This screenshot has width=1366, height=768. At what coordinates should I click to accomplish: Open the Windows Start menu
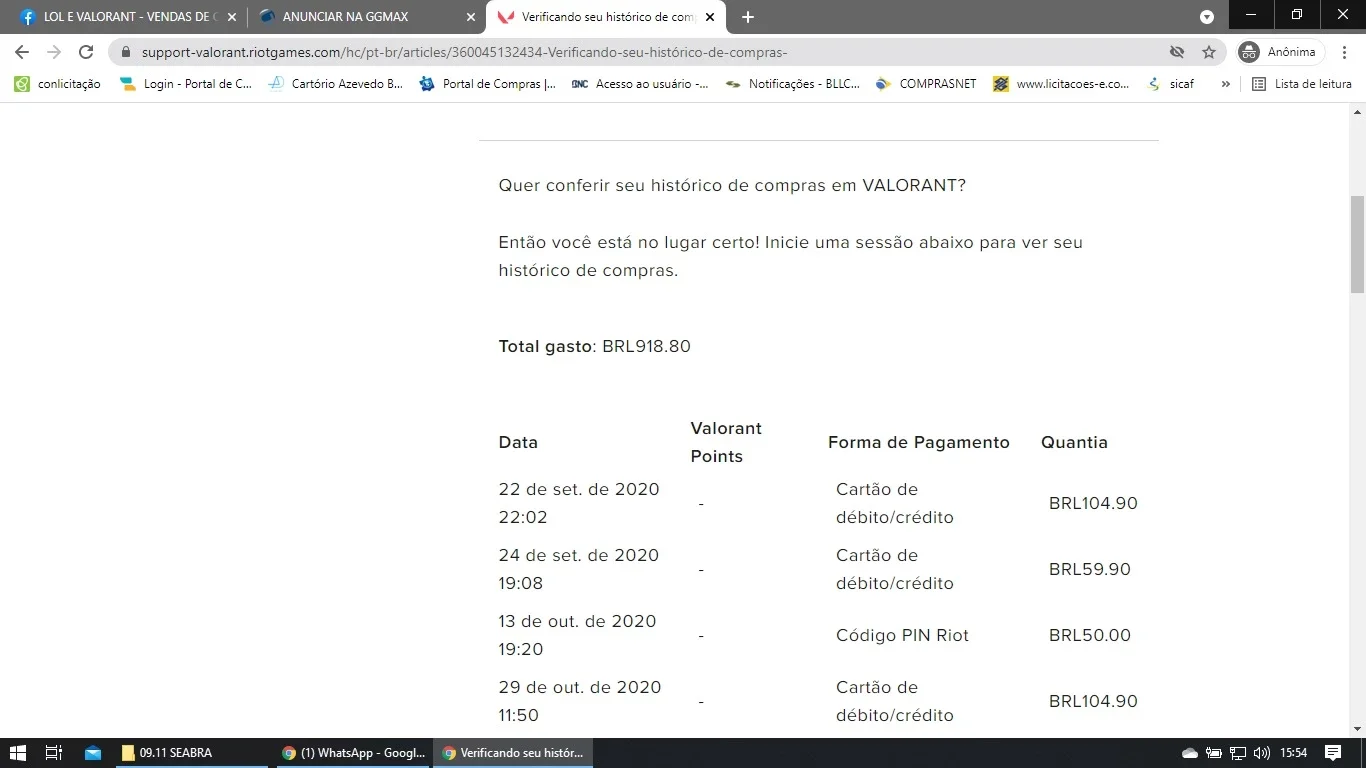[x=17, y=753]
